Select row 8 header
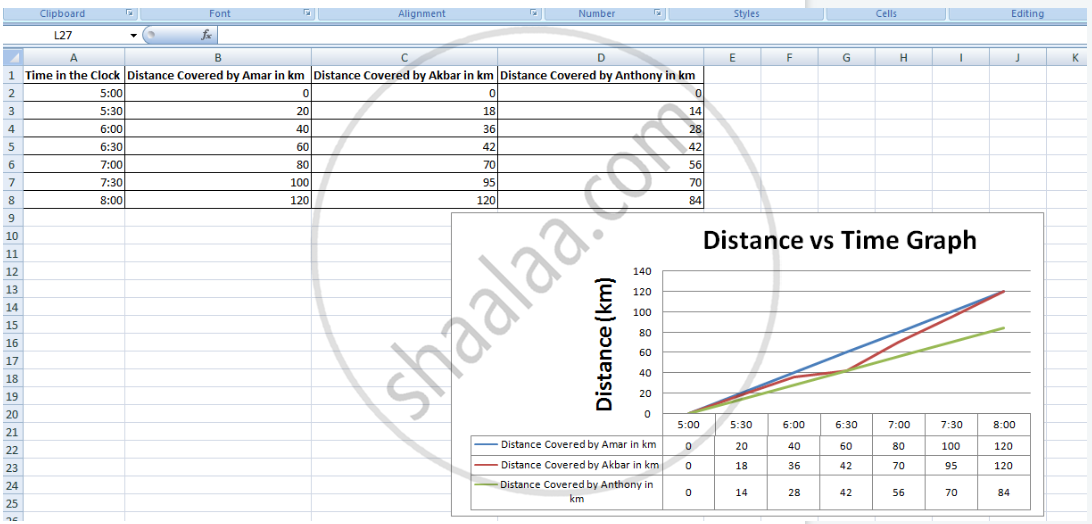 11,200
